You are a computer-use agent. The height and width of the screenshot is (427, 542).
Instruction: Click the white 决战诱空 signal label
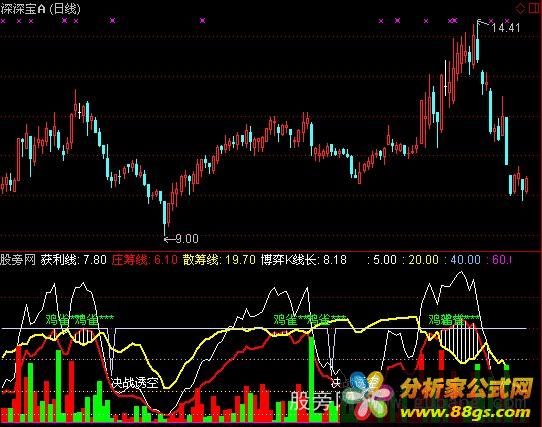click(135, 382)
